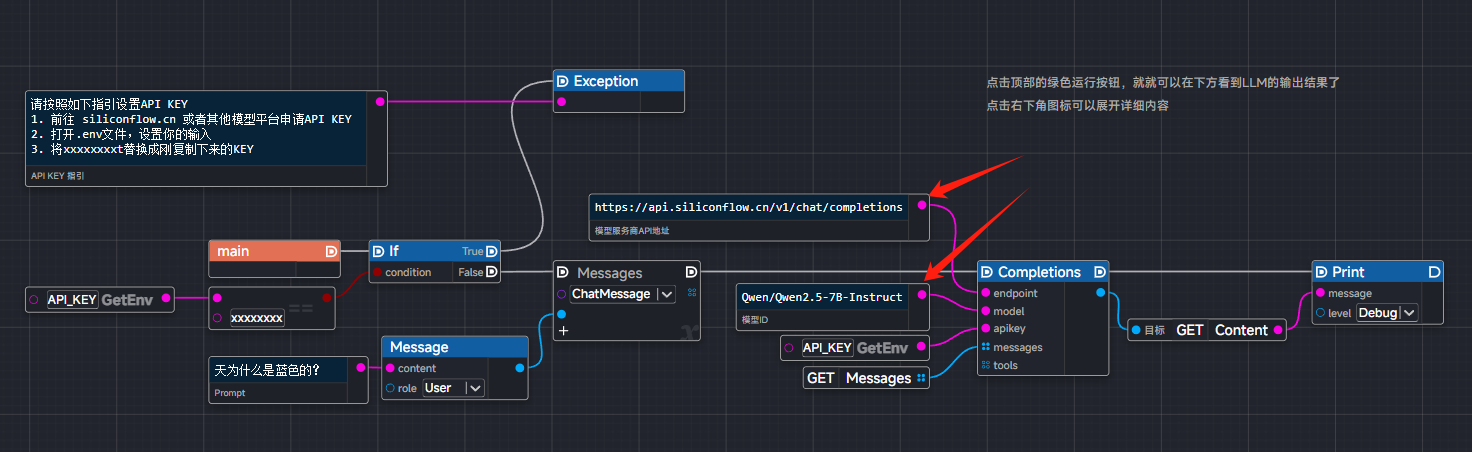Viewport: 1472px width, 452px height.
Task: Click the messages port icon on Completions
Action: 986,347
